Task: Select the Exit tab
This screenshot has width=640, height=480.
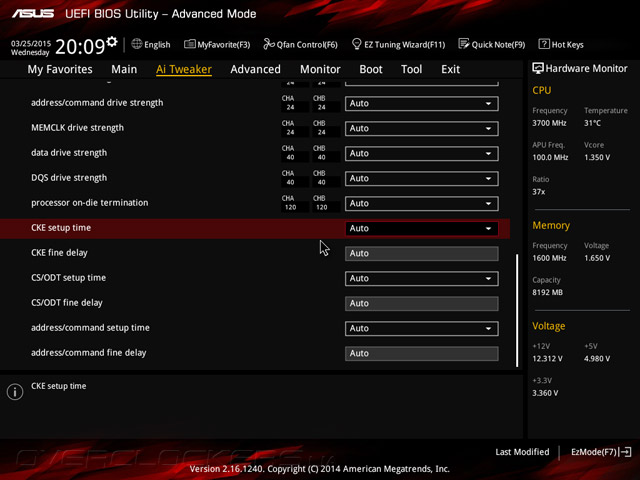Action: tap(451, 69)
